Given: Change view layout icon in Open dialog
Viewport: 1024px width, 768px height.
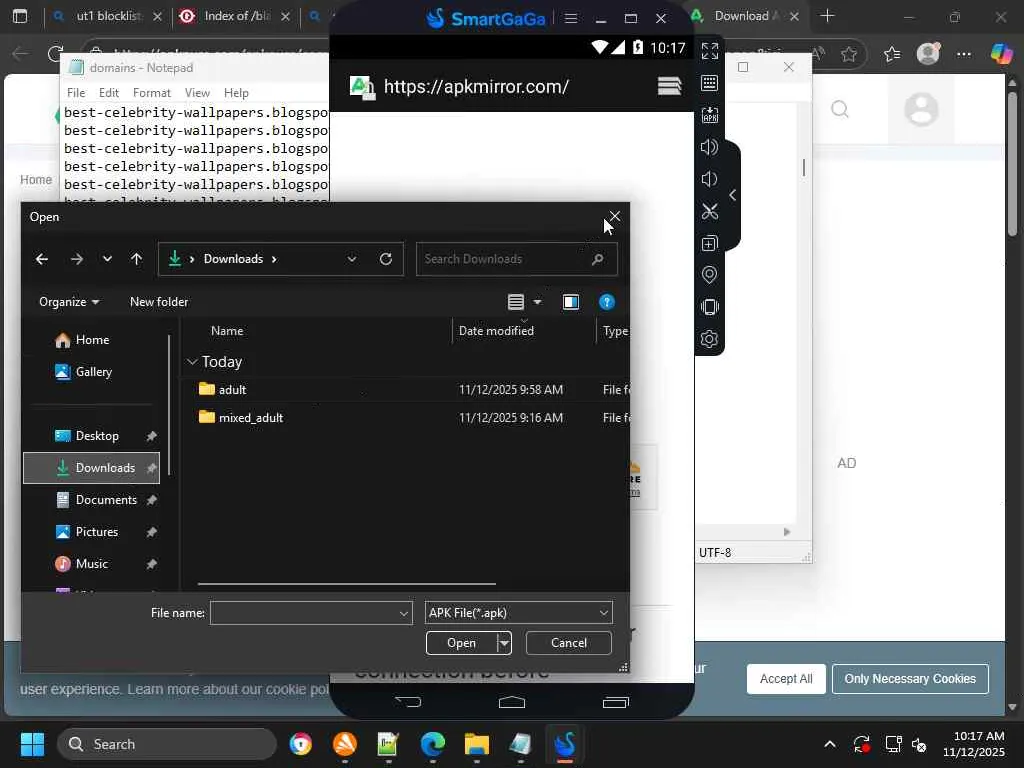Looking at the screenshot, I should (516, 302).
